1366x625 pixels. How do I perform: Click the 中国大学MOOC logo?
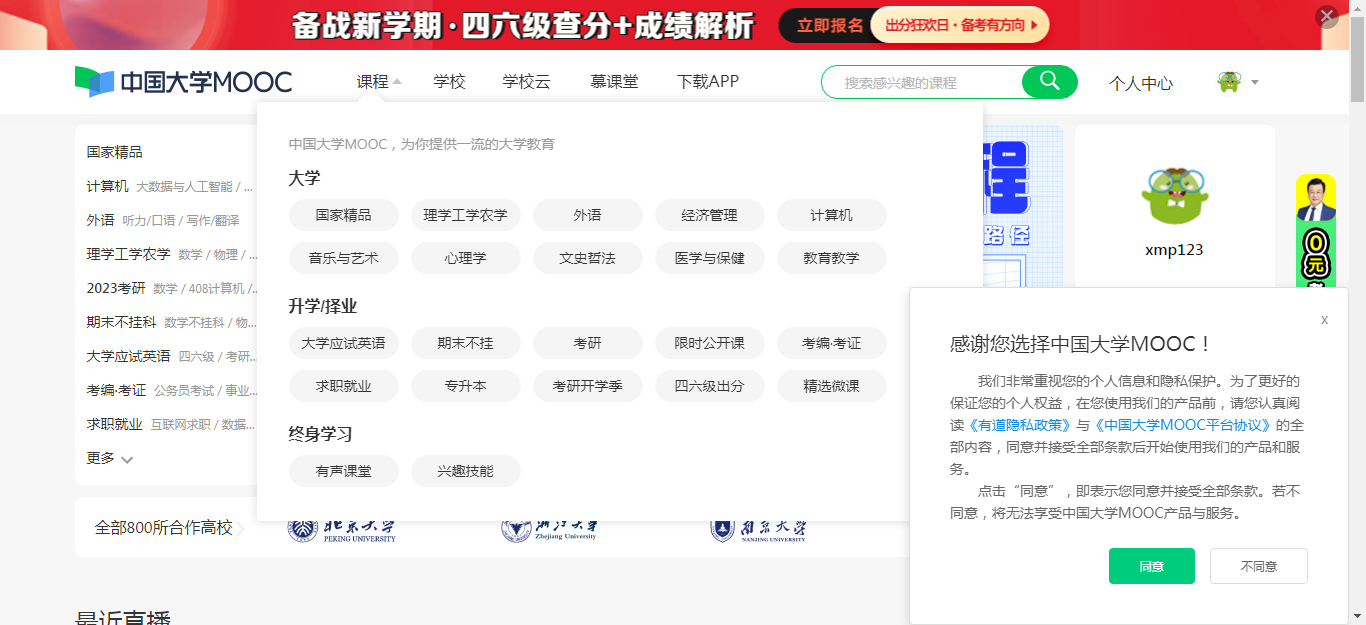click(184, 82)
